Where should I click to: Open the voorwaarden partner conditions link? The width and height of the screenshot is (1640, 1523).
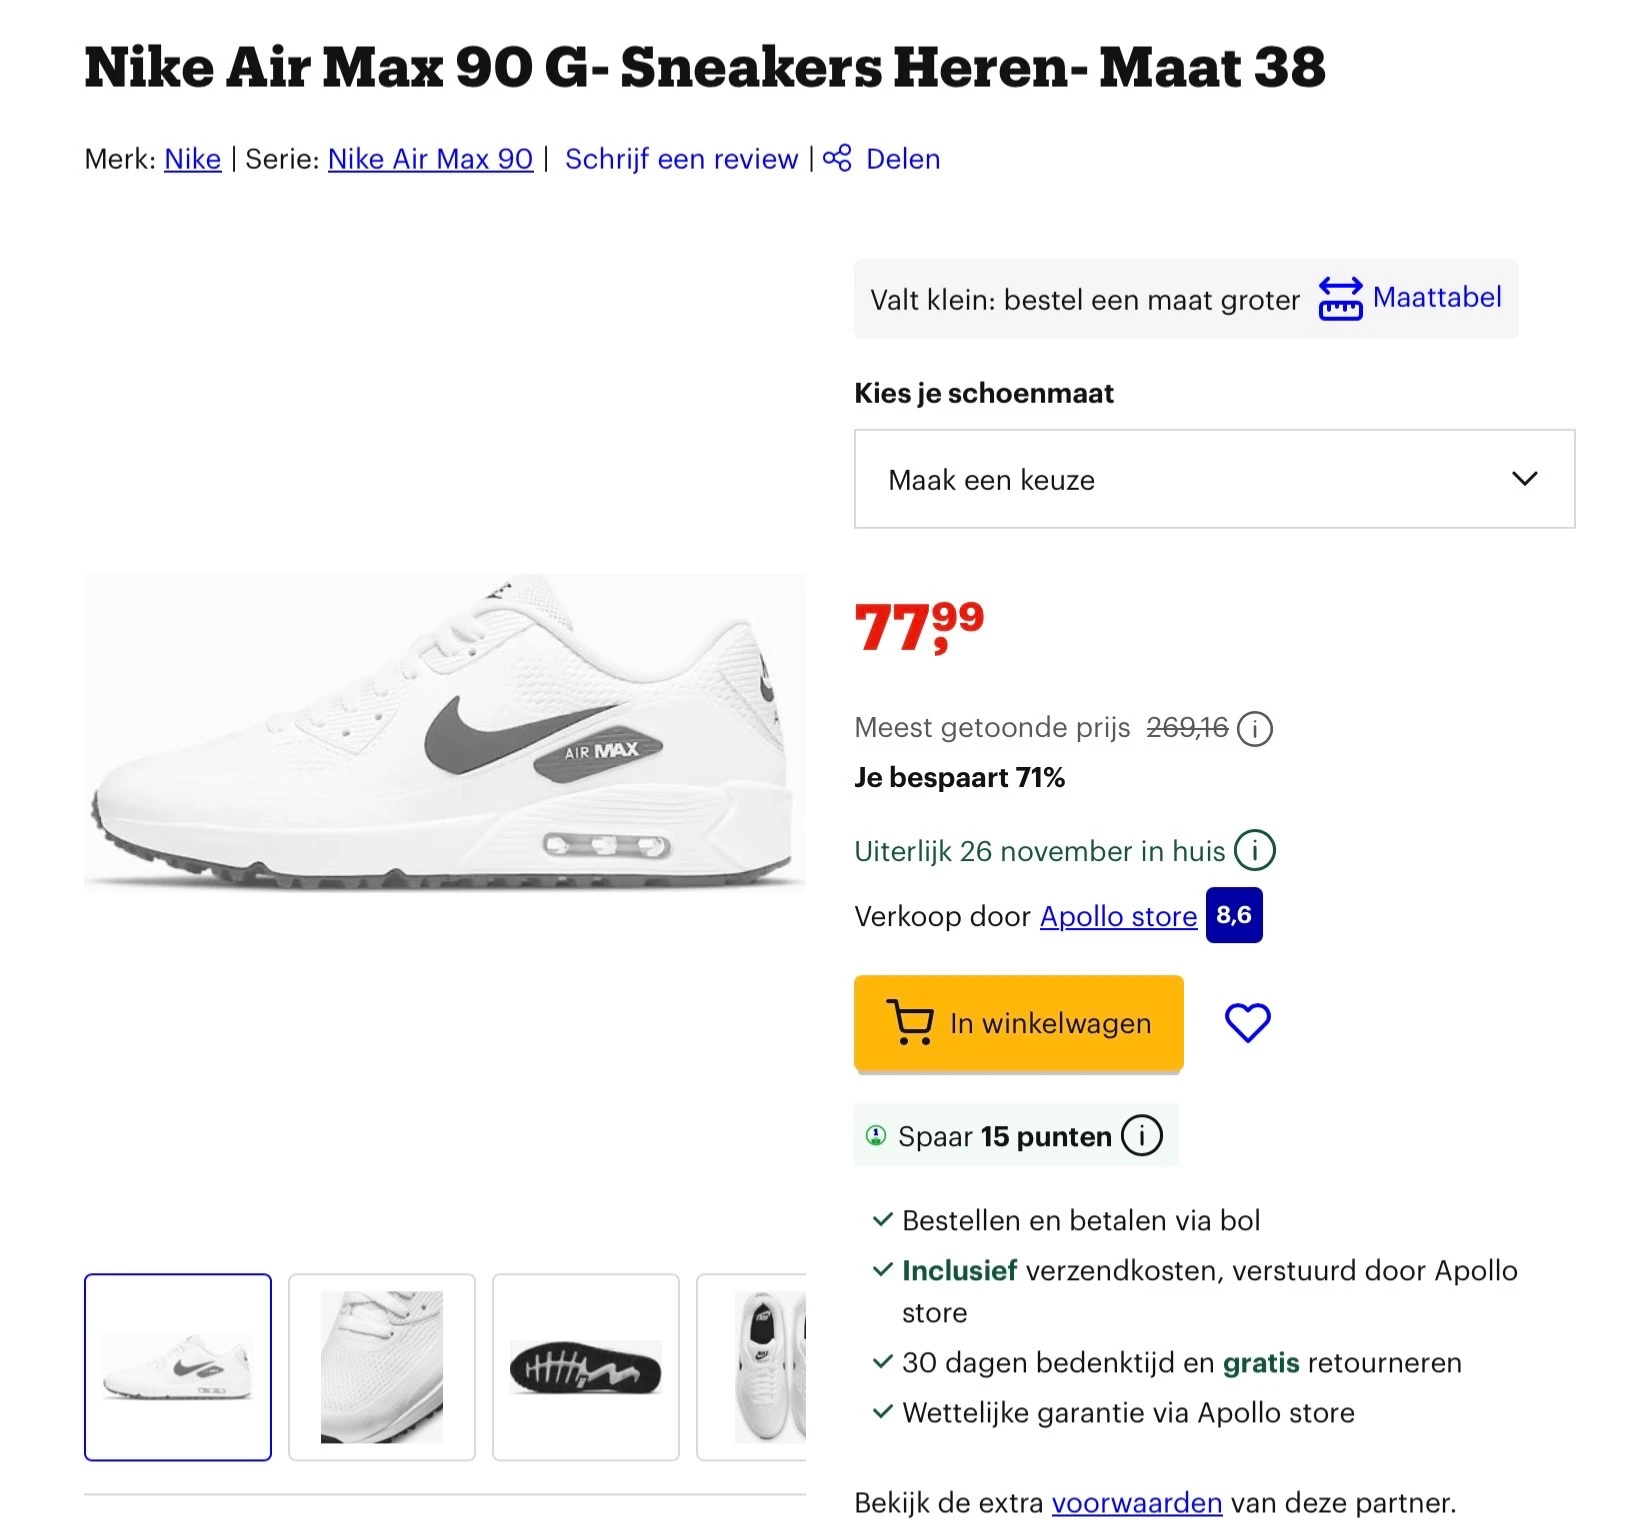[x=1137, y=1502]
